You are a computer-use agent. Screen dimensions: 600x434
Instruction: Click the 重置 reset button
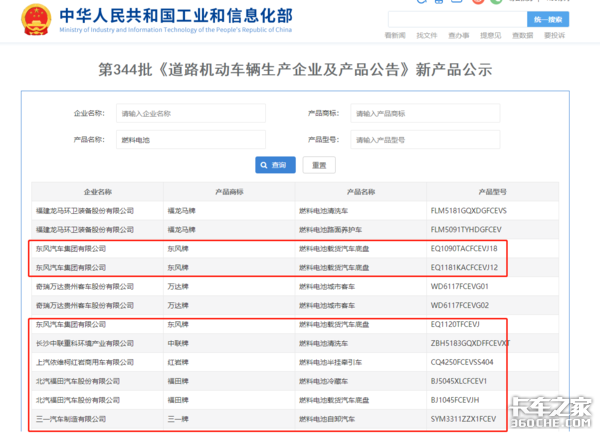(x=319, y=165)
